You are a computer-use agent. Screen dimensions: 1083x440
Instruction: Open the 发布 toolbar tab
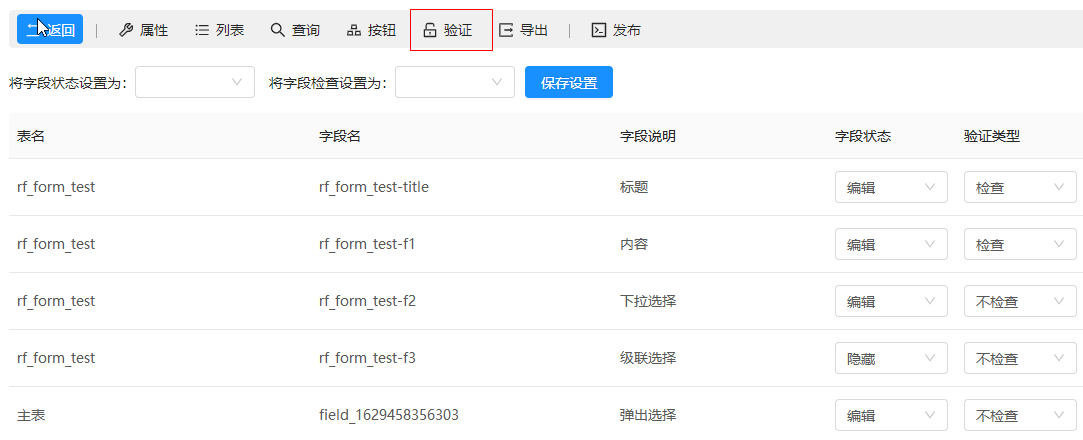[x=626, y=30]
